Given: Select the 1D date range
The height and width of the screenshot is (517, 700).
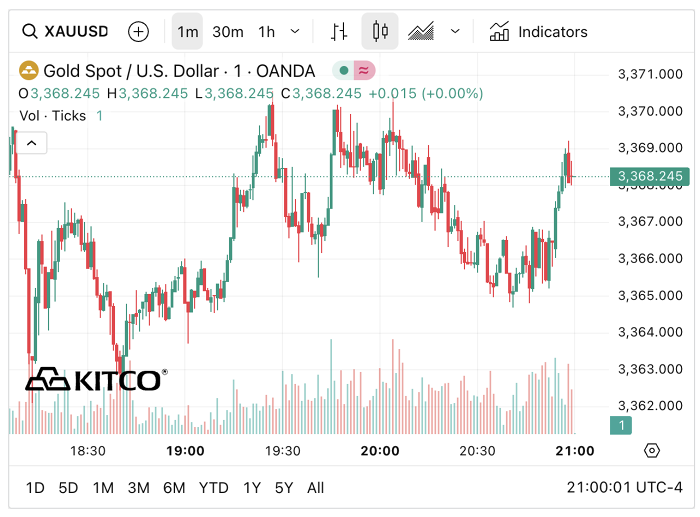Looking at the screenshot, I should click(x=35, y=488).
